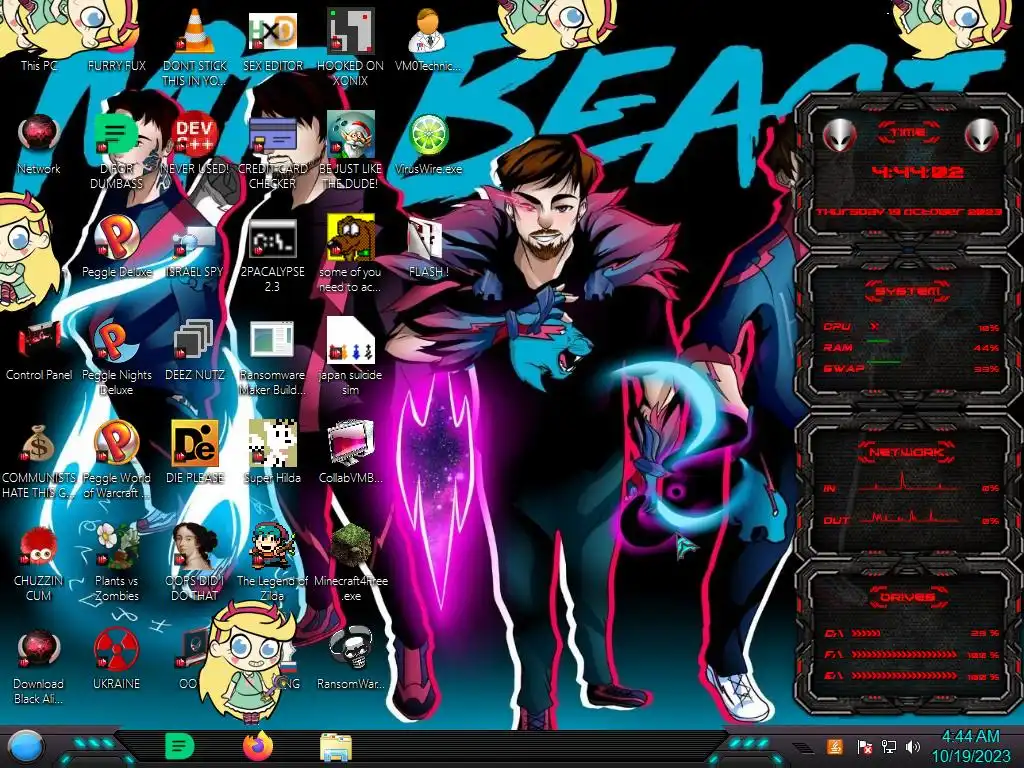Image resolution: width=1024 pixels, height=768 pixels.
Task: Open green chat app on taskbar
Action: tap(180, 746)
